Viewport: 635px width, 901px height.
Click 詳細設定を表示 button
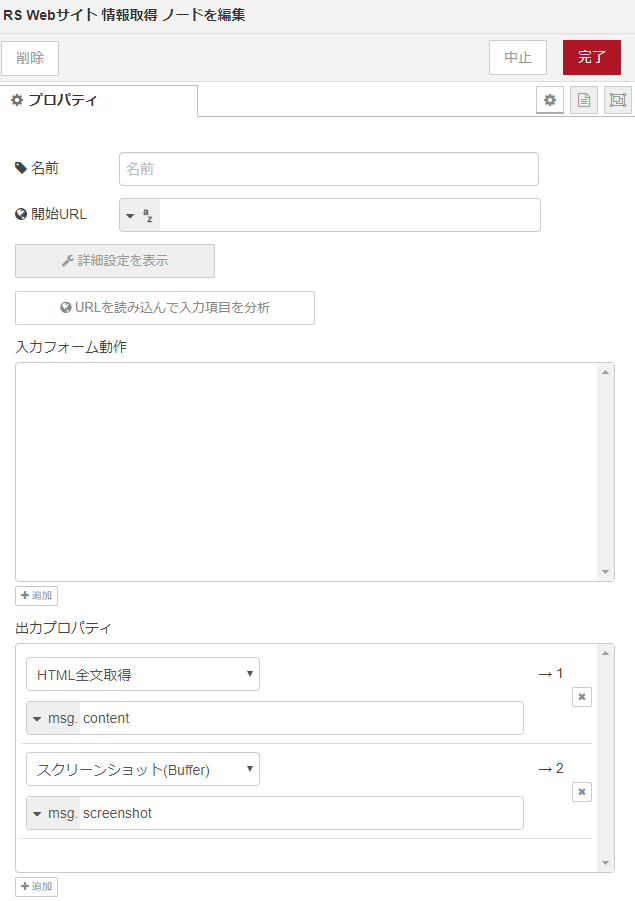pyautogui.click(x=115, y=261)
